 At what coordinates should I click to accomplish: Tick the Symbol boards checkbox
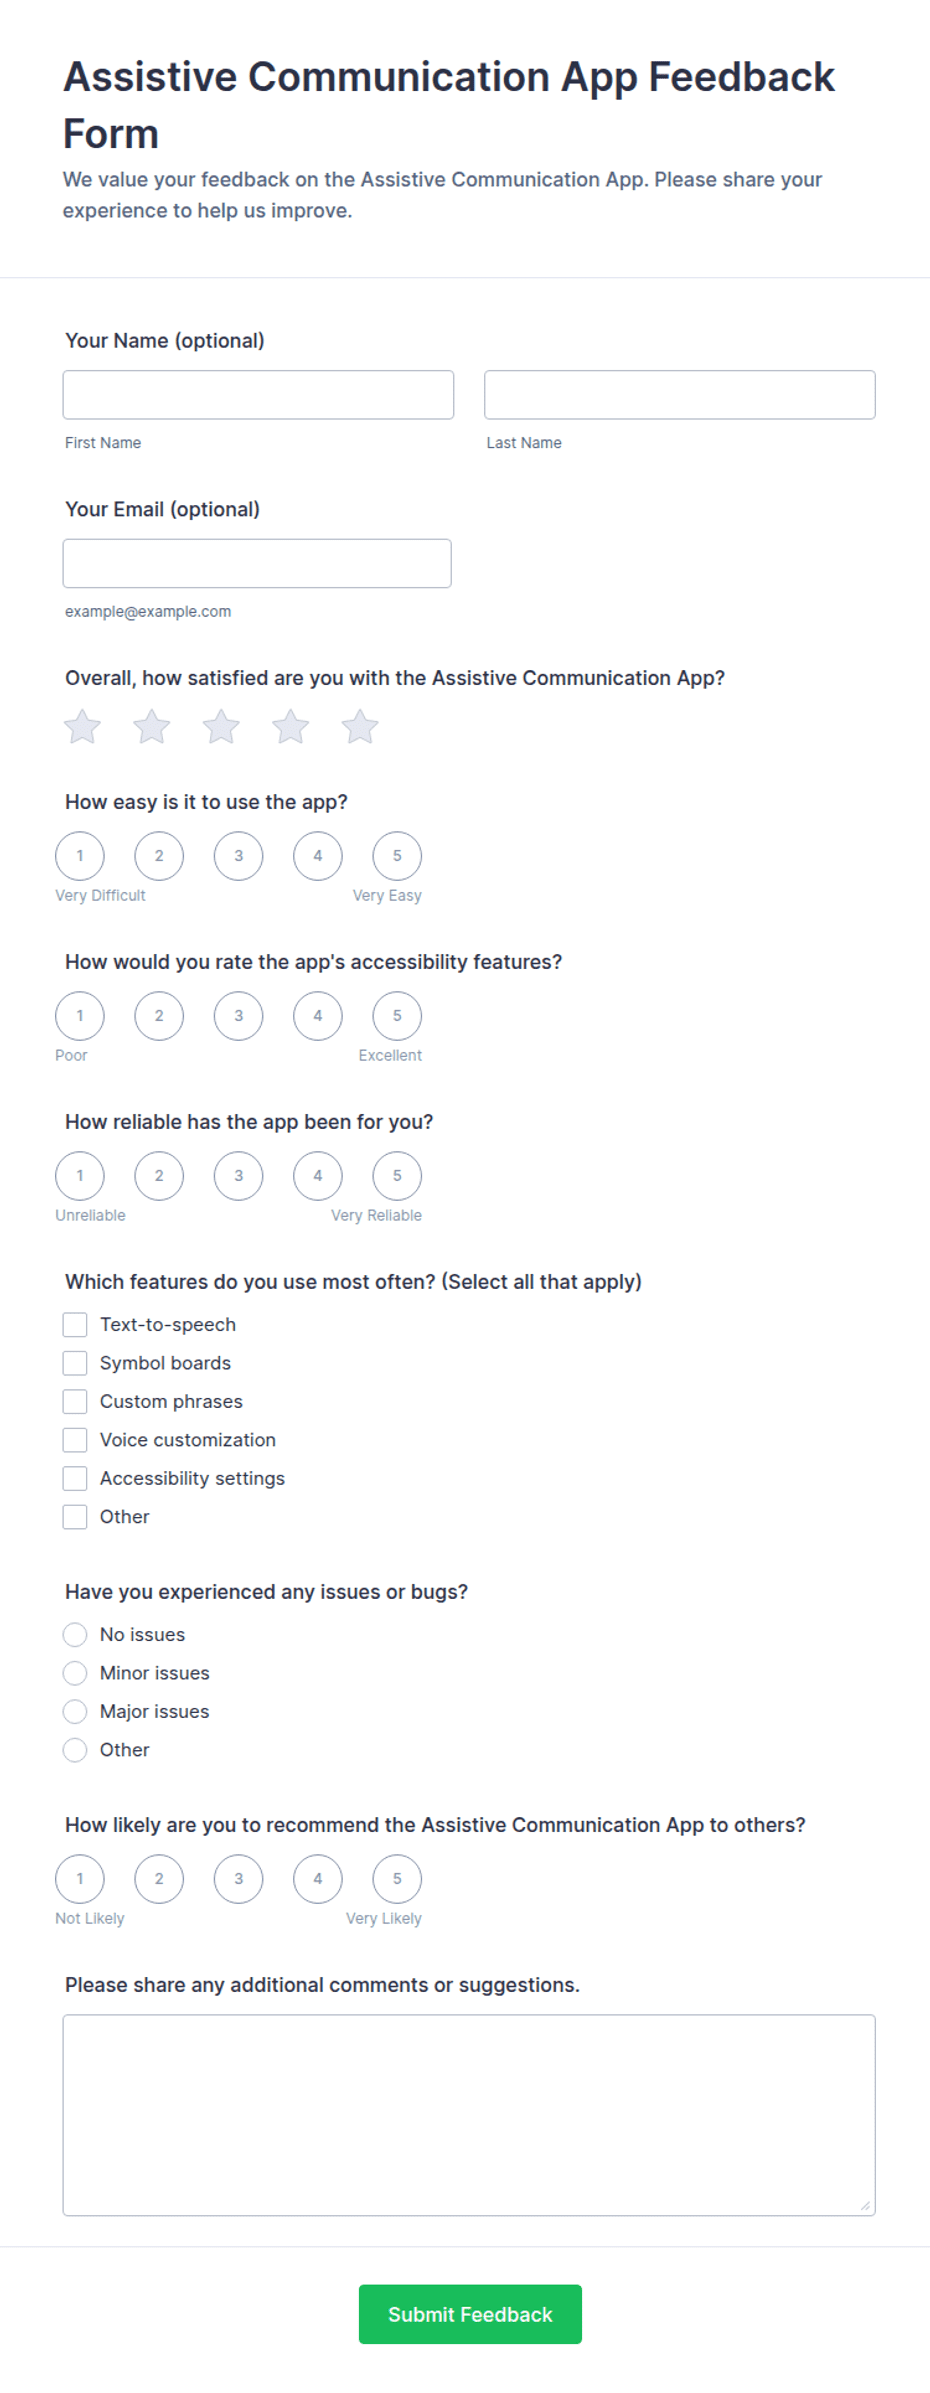75,1363
